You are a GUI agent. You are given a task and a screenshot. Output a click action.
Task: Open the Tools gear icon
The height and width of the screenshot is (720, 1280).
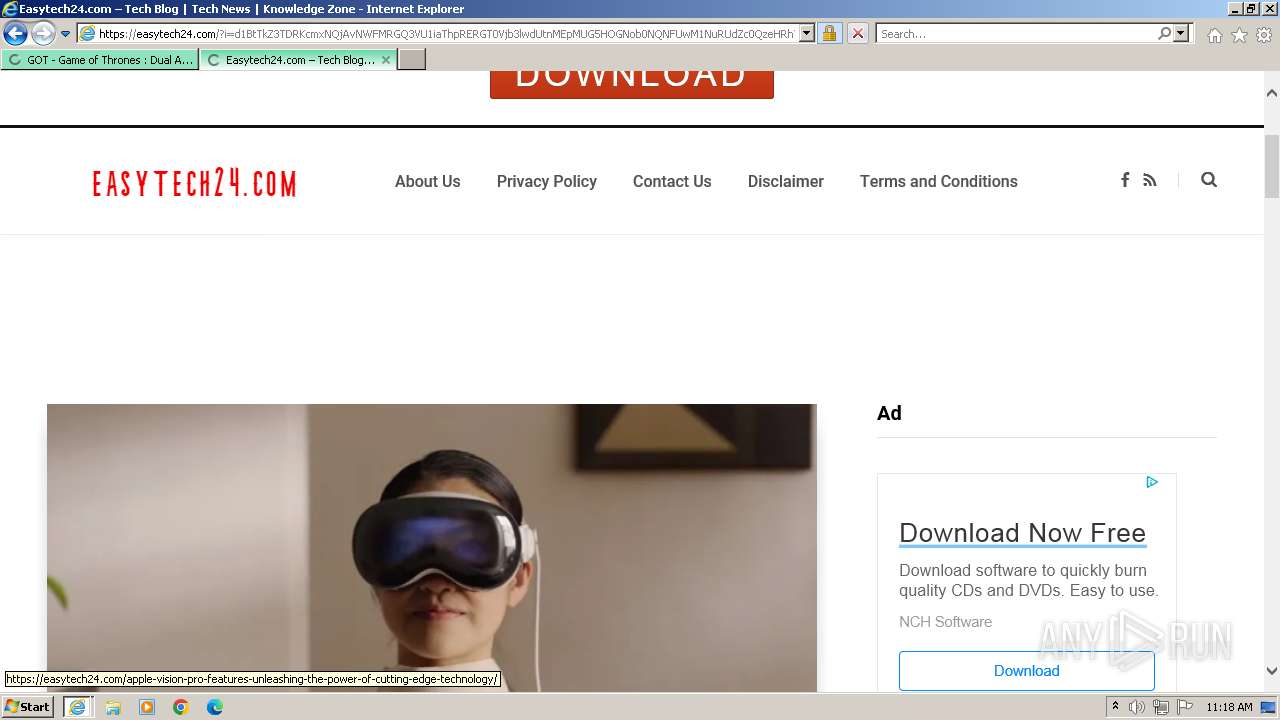pyautogui.click(x=1264, y=35)
